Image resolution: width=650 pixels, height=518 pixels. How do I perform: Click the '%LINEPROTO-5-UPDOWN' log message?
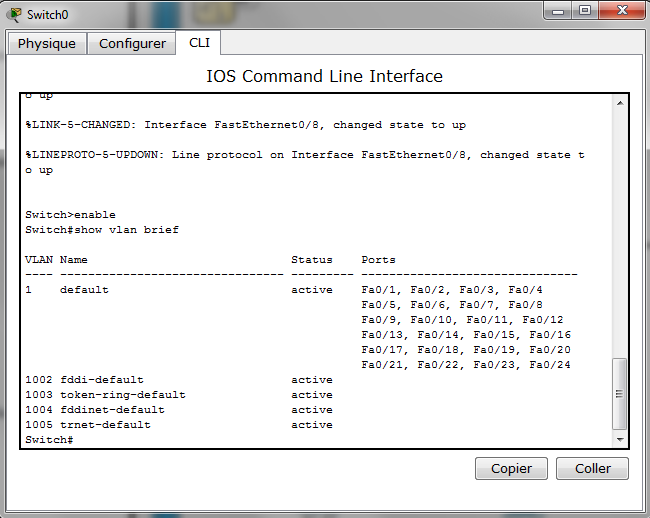point(305,162)
